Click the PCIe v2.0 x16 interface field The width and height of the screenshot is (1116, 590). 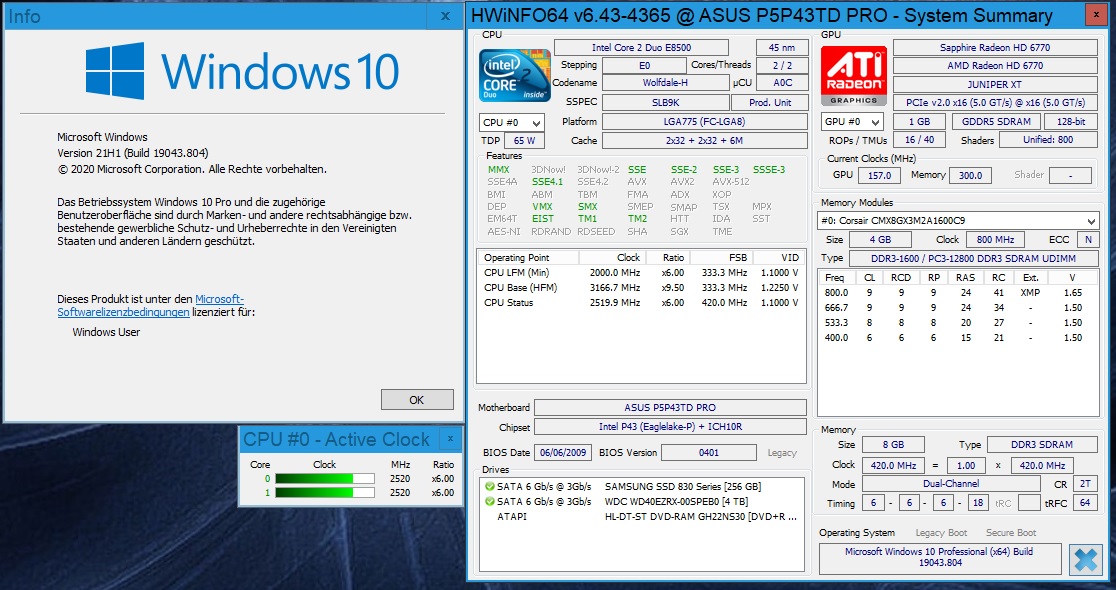pos(995,103)
